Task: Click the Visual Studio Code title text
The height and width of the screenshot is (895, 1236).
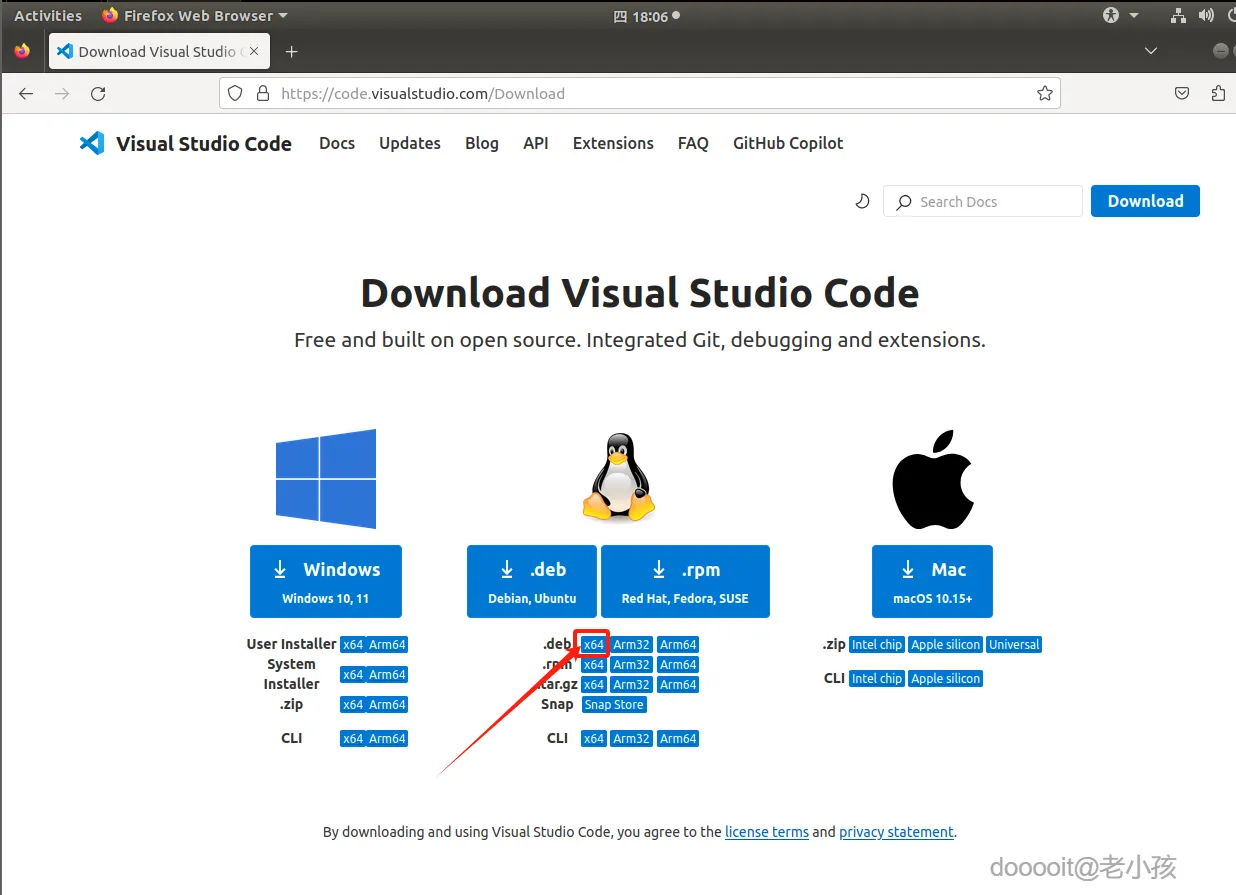Action: 204,143
